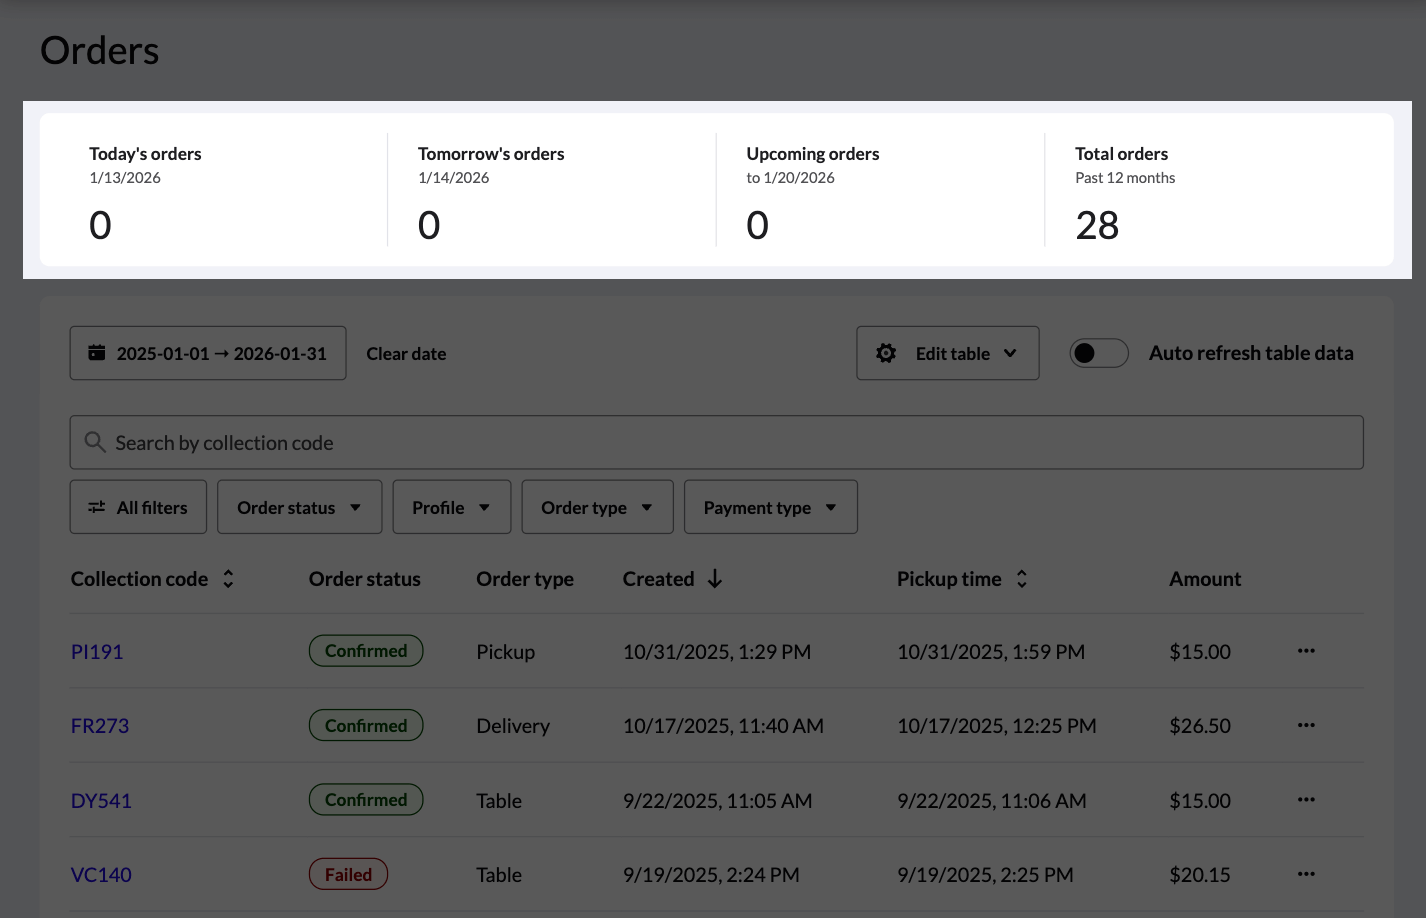Viewport: 1426px width, 918px height.
Task: Open order PI191 collection code link
Action: (x=97, y=652)
